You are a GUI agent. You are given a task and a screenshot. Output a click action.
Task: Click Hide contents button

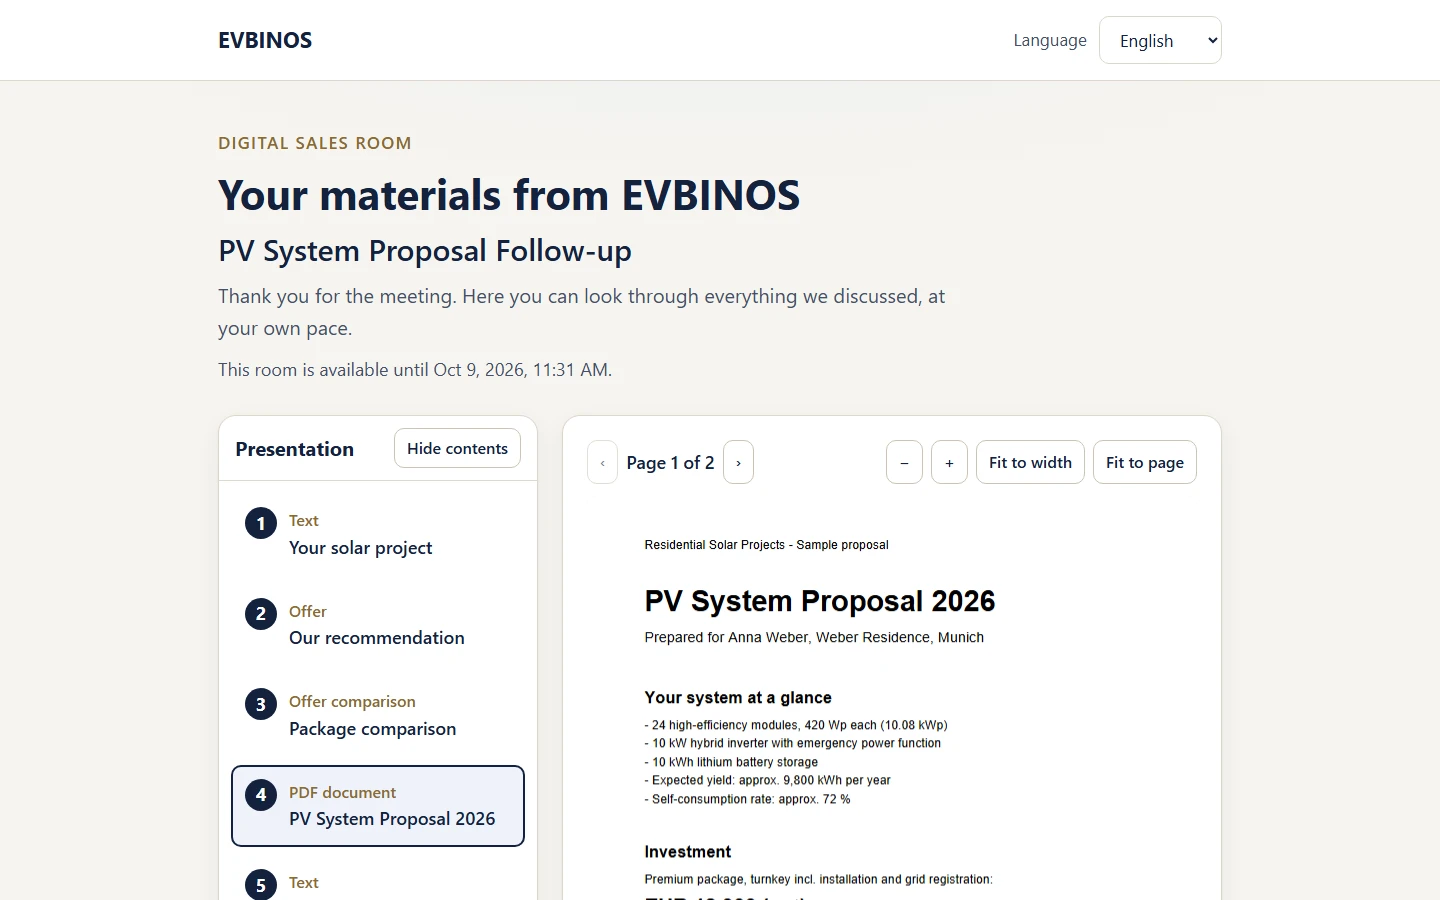pos(457,448)
